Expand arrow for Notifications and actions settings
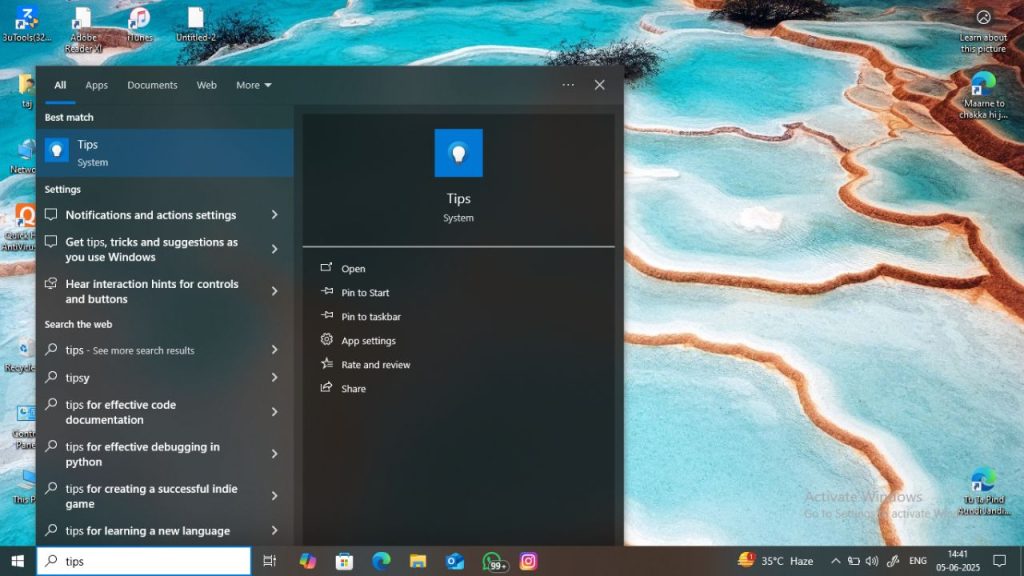 274,215
